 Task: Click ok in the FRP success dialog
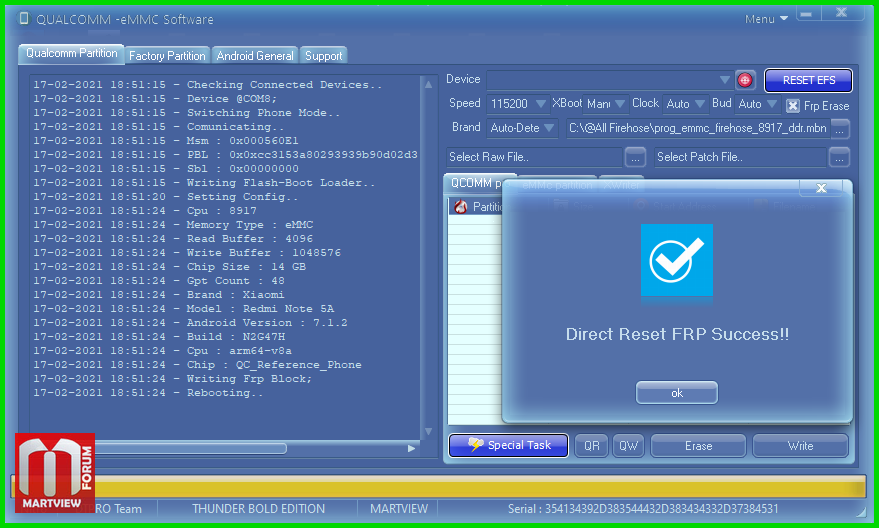(677, 393)
